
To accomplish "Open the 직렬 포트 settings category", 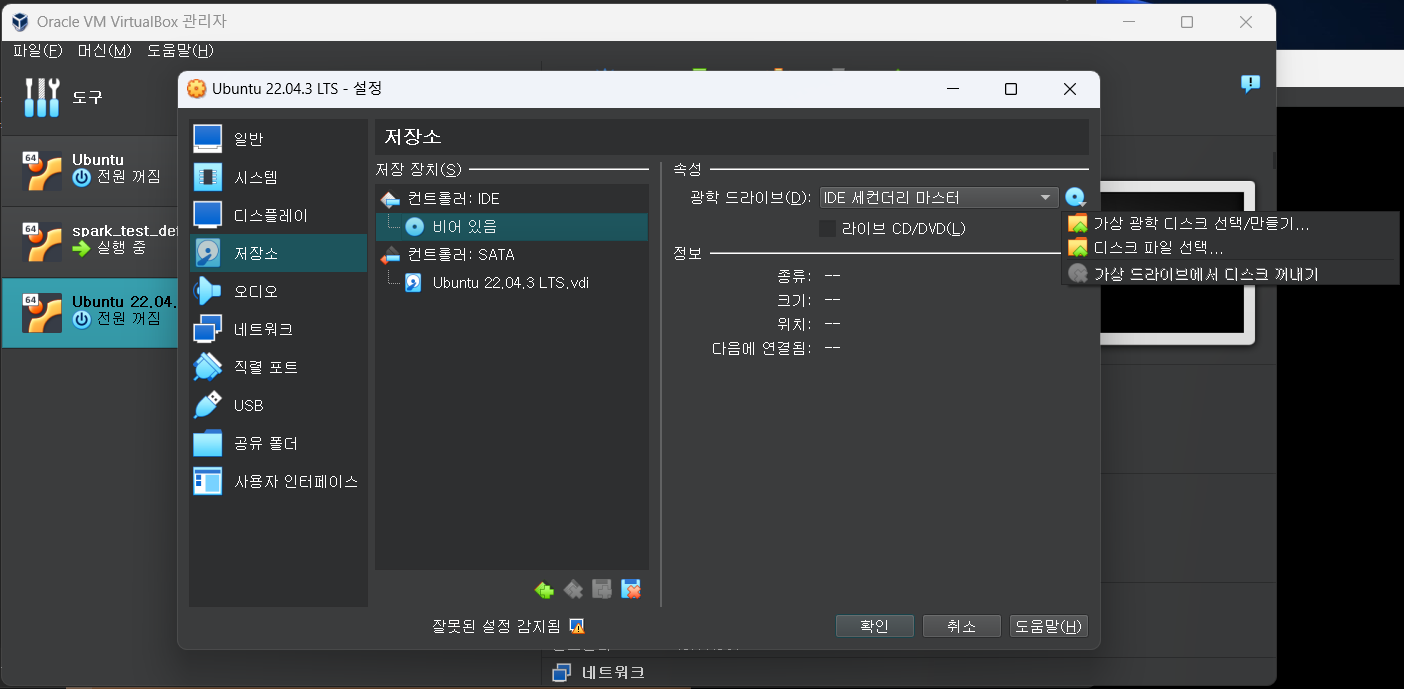I will click(x=278, y=367).
